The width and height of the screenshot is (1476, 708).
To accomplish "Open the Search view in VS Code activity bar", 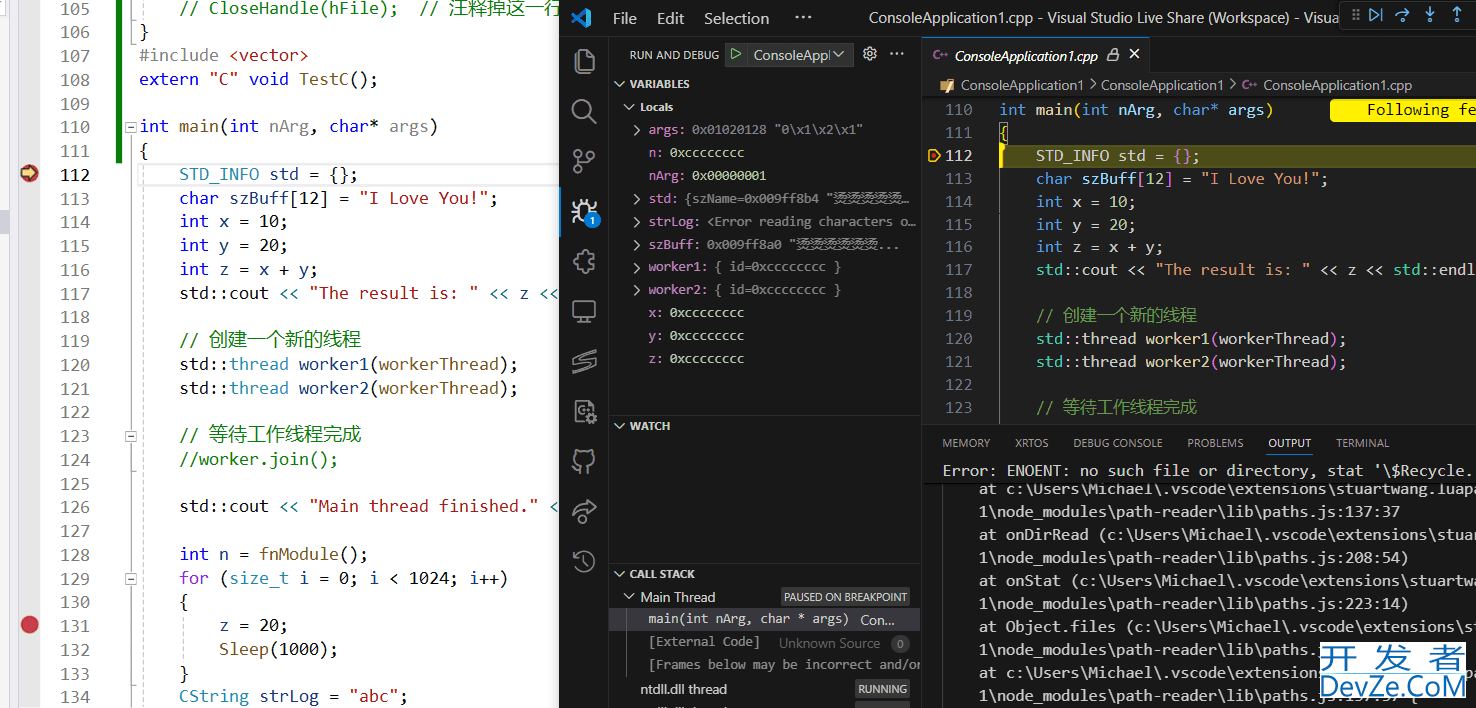I will click(x=584, y=111).
